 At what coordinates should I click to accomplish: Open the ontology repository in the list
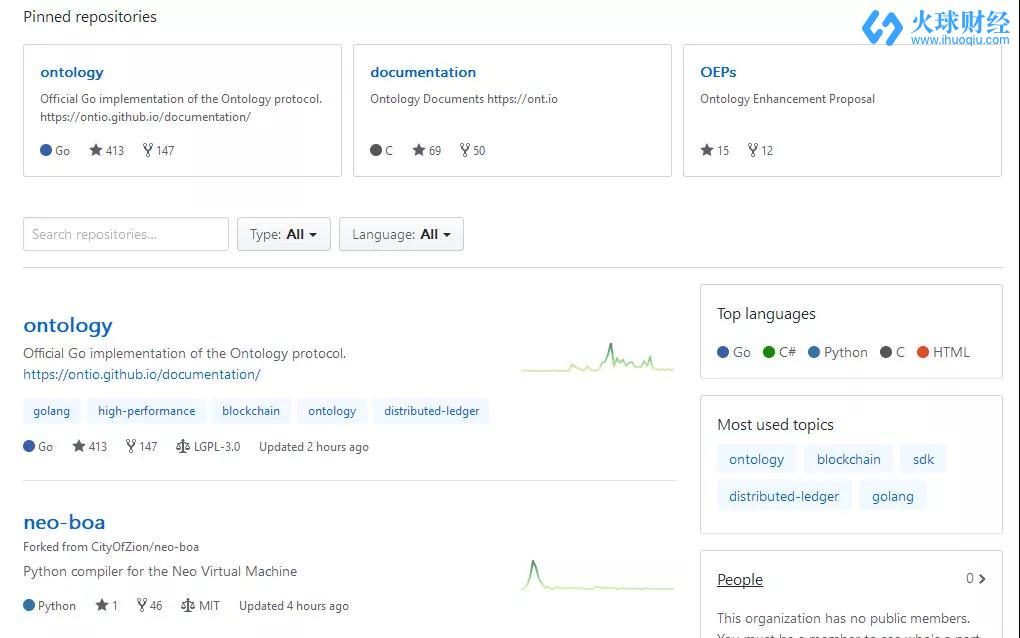click(68, 325)
